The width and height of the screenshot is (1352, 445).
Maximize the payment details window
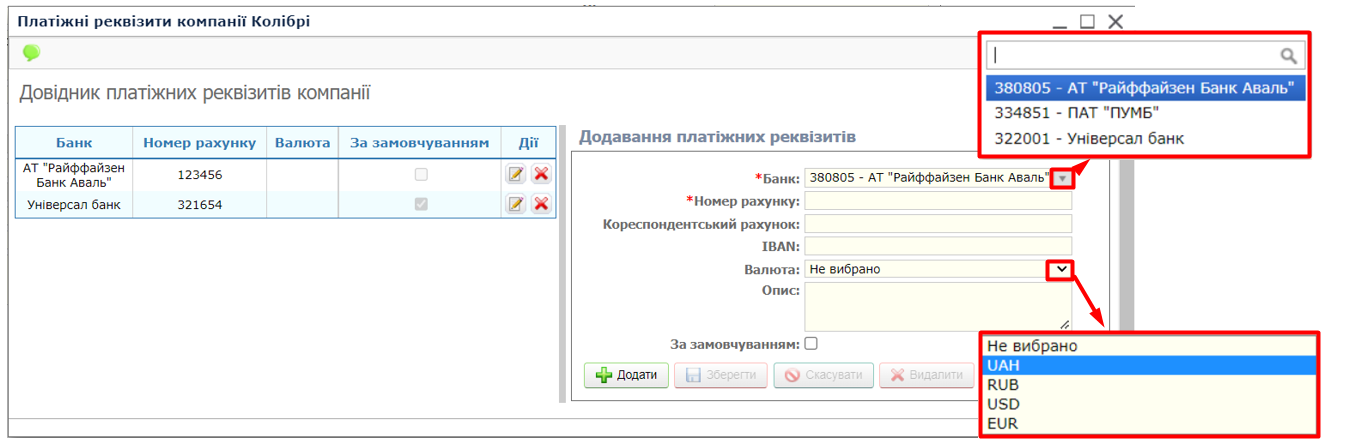click(x=1088, y=21)
